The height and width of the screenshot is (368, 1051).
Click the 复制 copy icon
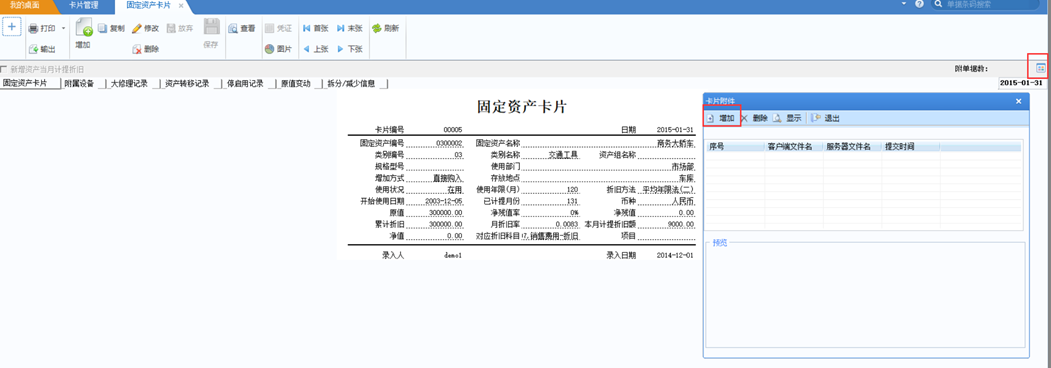click(103, 29)
